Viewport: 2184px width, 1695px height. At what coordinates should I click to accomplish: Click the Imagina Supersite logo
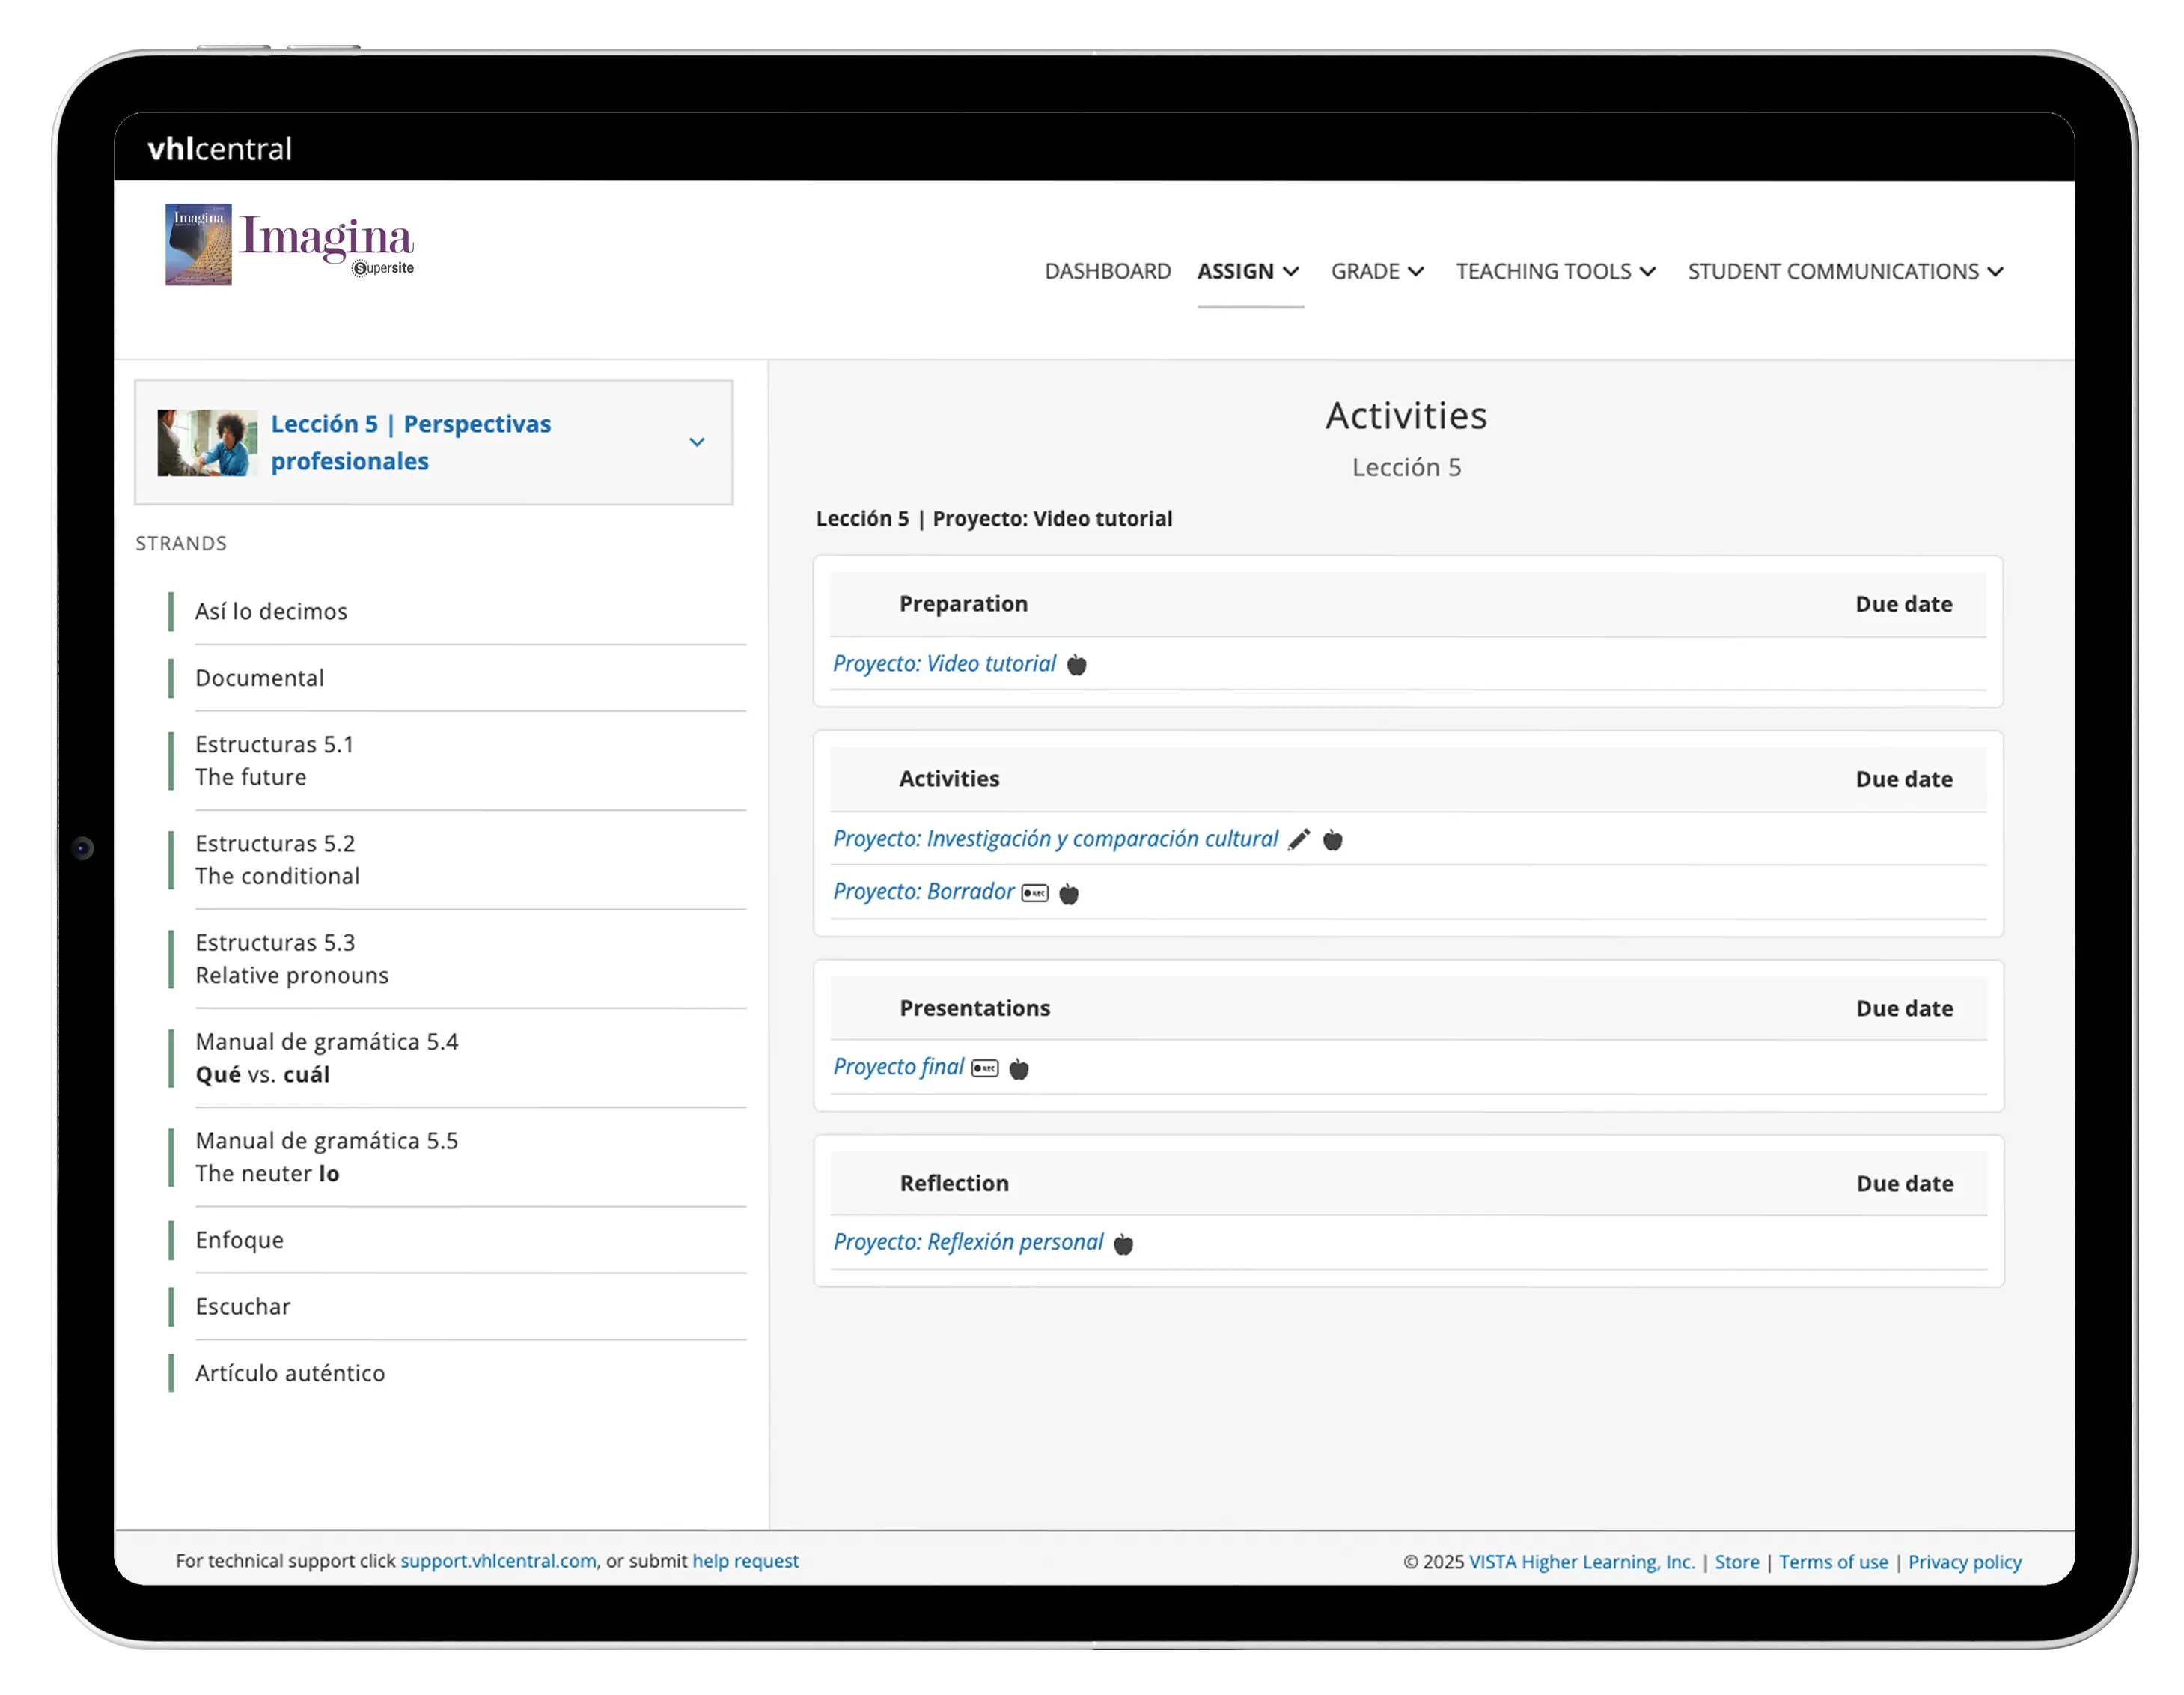pyautogui.click(x=290, y=245)
